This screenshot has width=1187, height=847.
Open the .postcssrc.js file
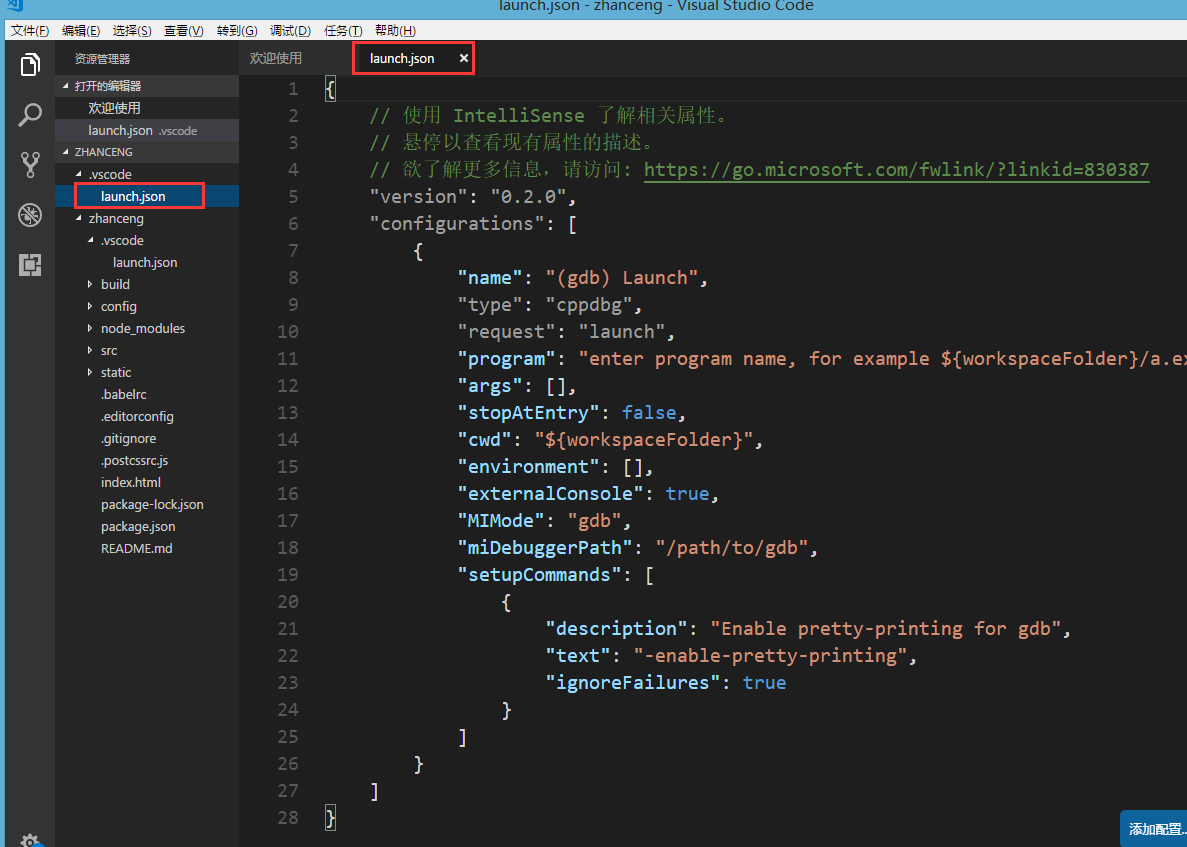click(148, 459)
